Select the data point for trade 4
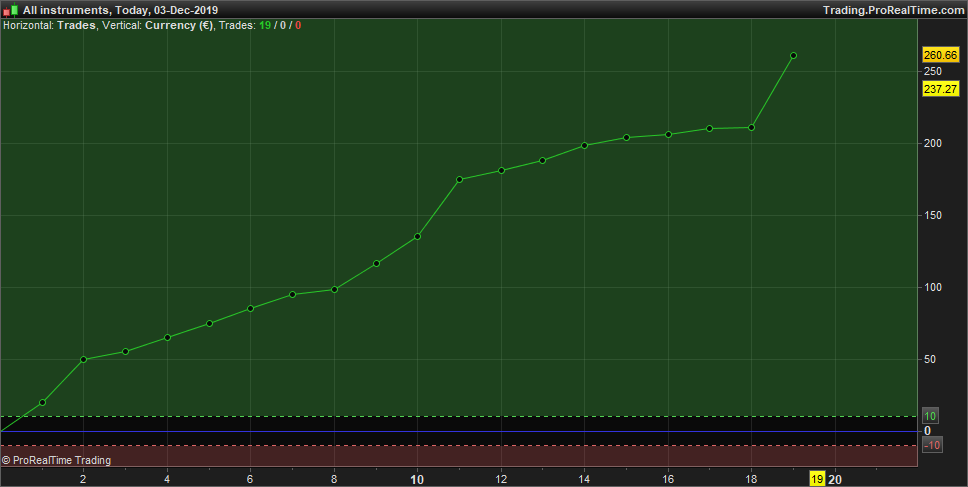Viewport: 968px width, 487px height. point(167,337)
